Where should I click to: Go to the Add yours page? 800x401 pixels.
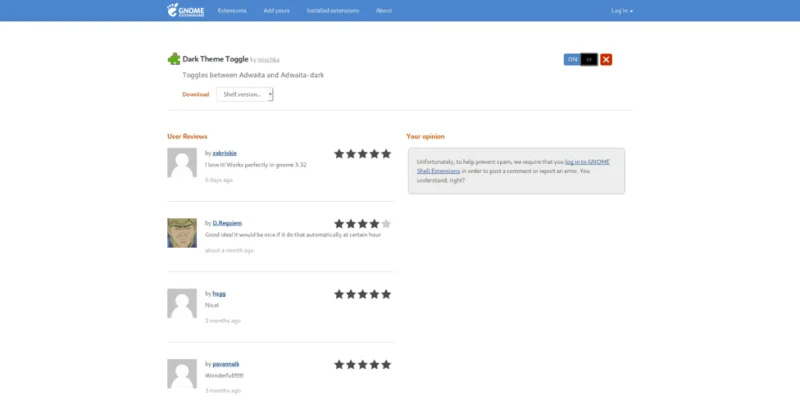tap(277, 11)
